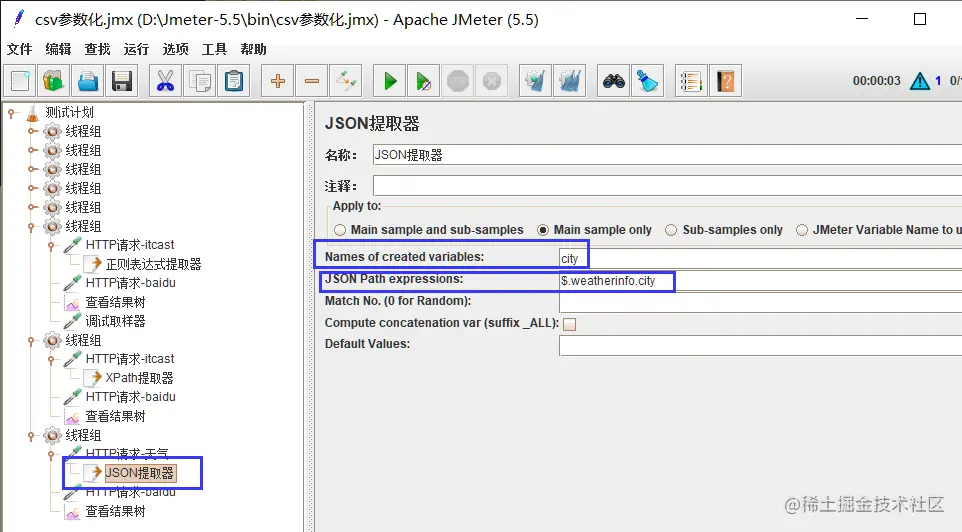Click the Copy toolbar icon
962x532 pixels.
pos(199,81)
